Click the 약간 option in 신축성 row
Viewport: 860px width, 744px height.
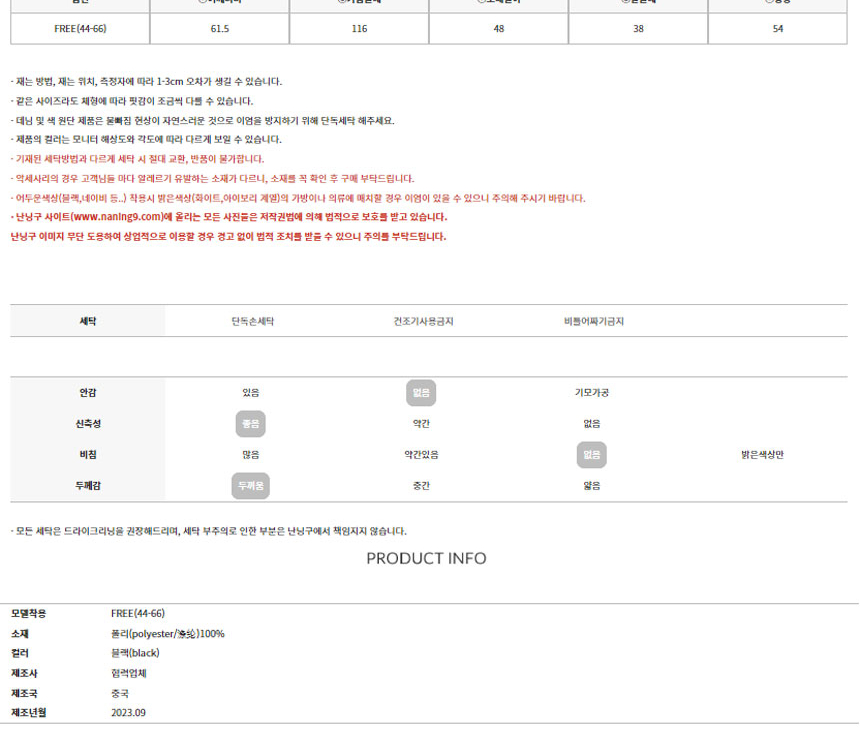pos(421,424)
